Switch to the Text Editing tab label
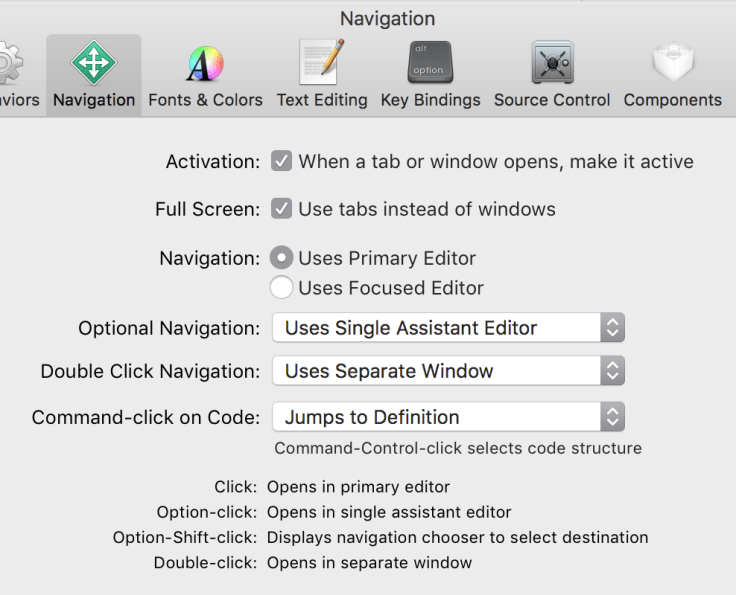Screen dimensions: 736x595 click(x=322, y=100)
